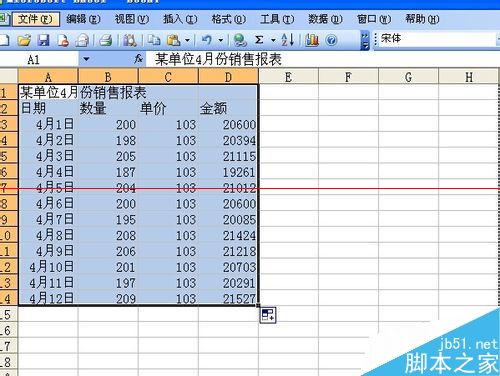
Task: Click the E-mail envelope toolbar icon
Action: point(82,40)
